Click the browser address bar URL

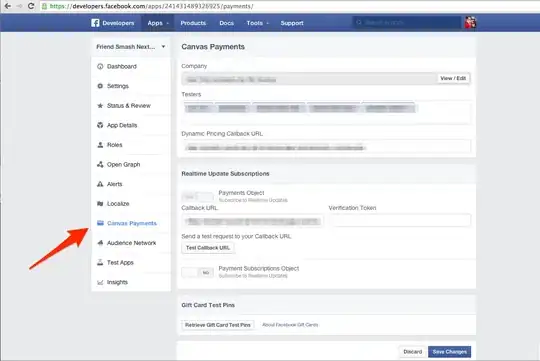(152, 6)
